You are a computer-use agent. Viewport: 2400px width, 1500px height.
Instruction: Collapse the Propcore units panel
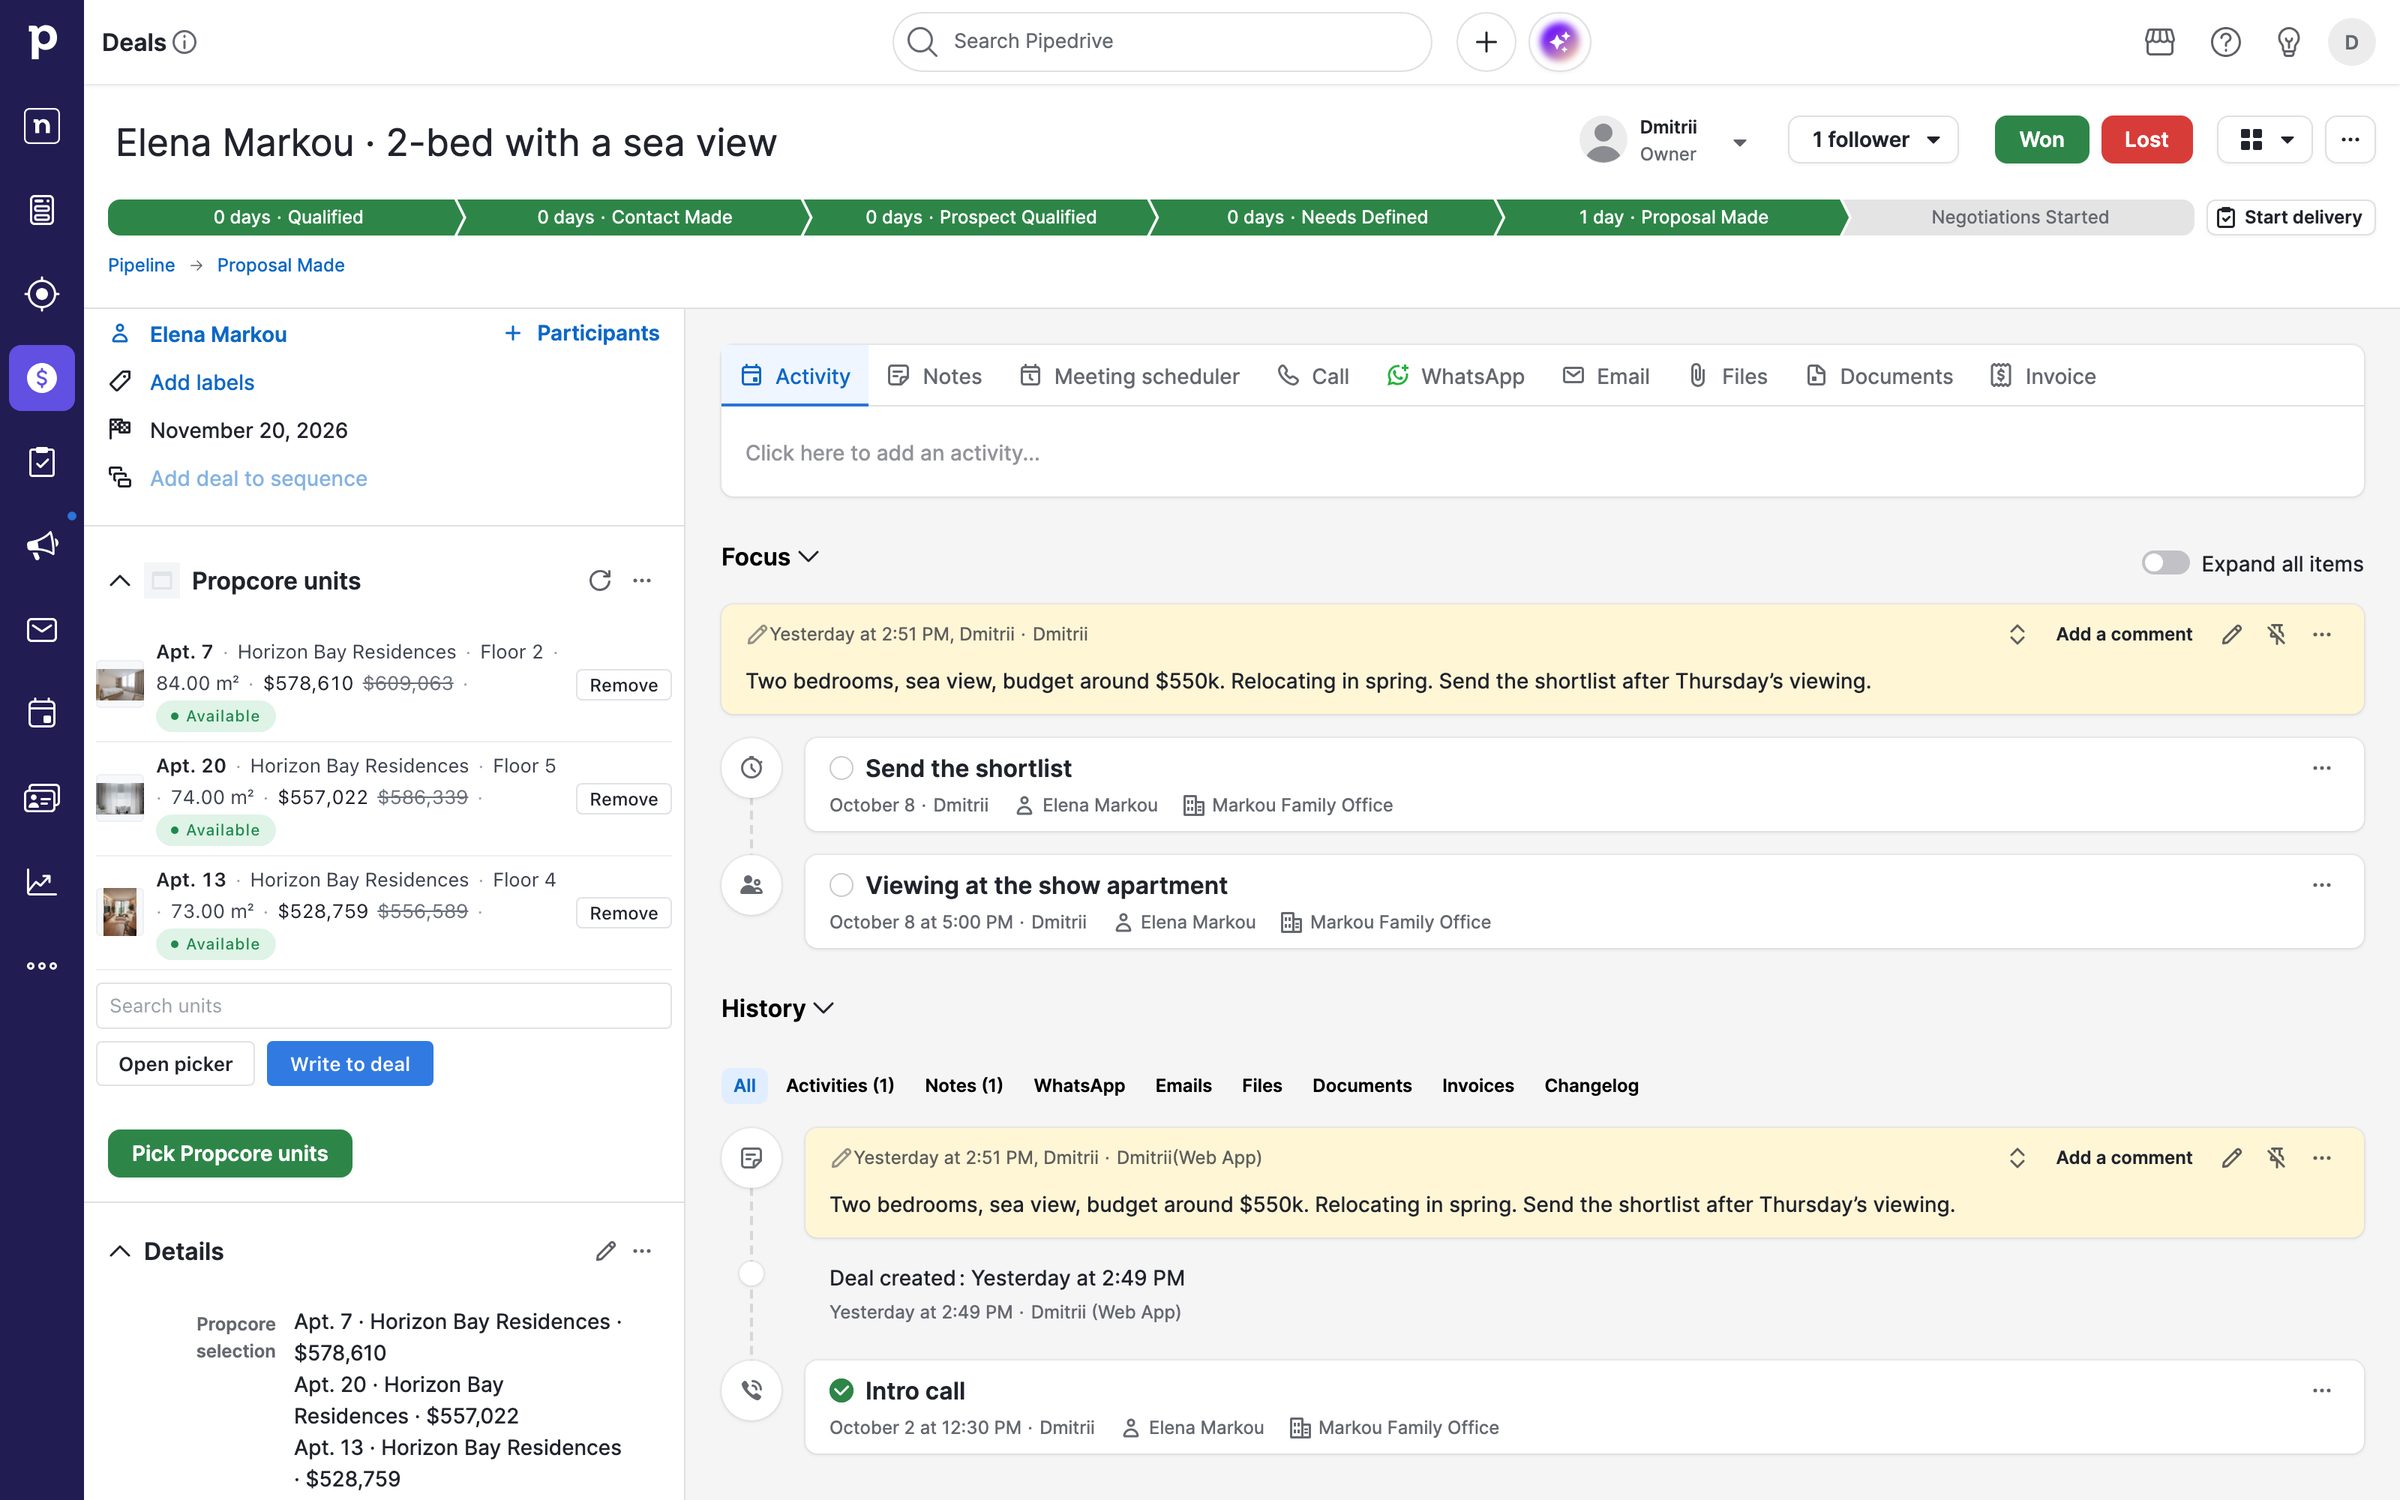point(119,581)
